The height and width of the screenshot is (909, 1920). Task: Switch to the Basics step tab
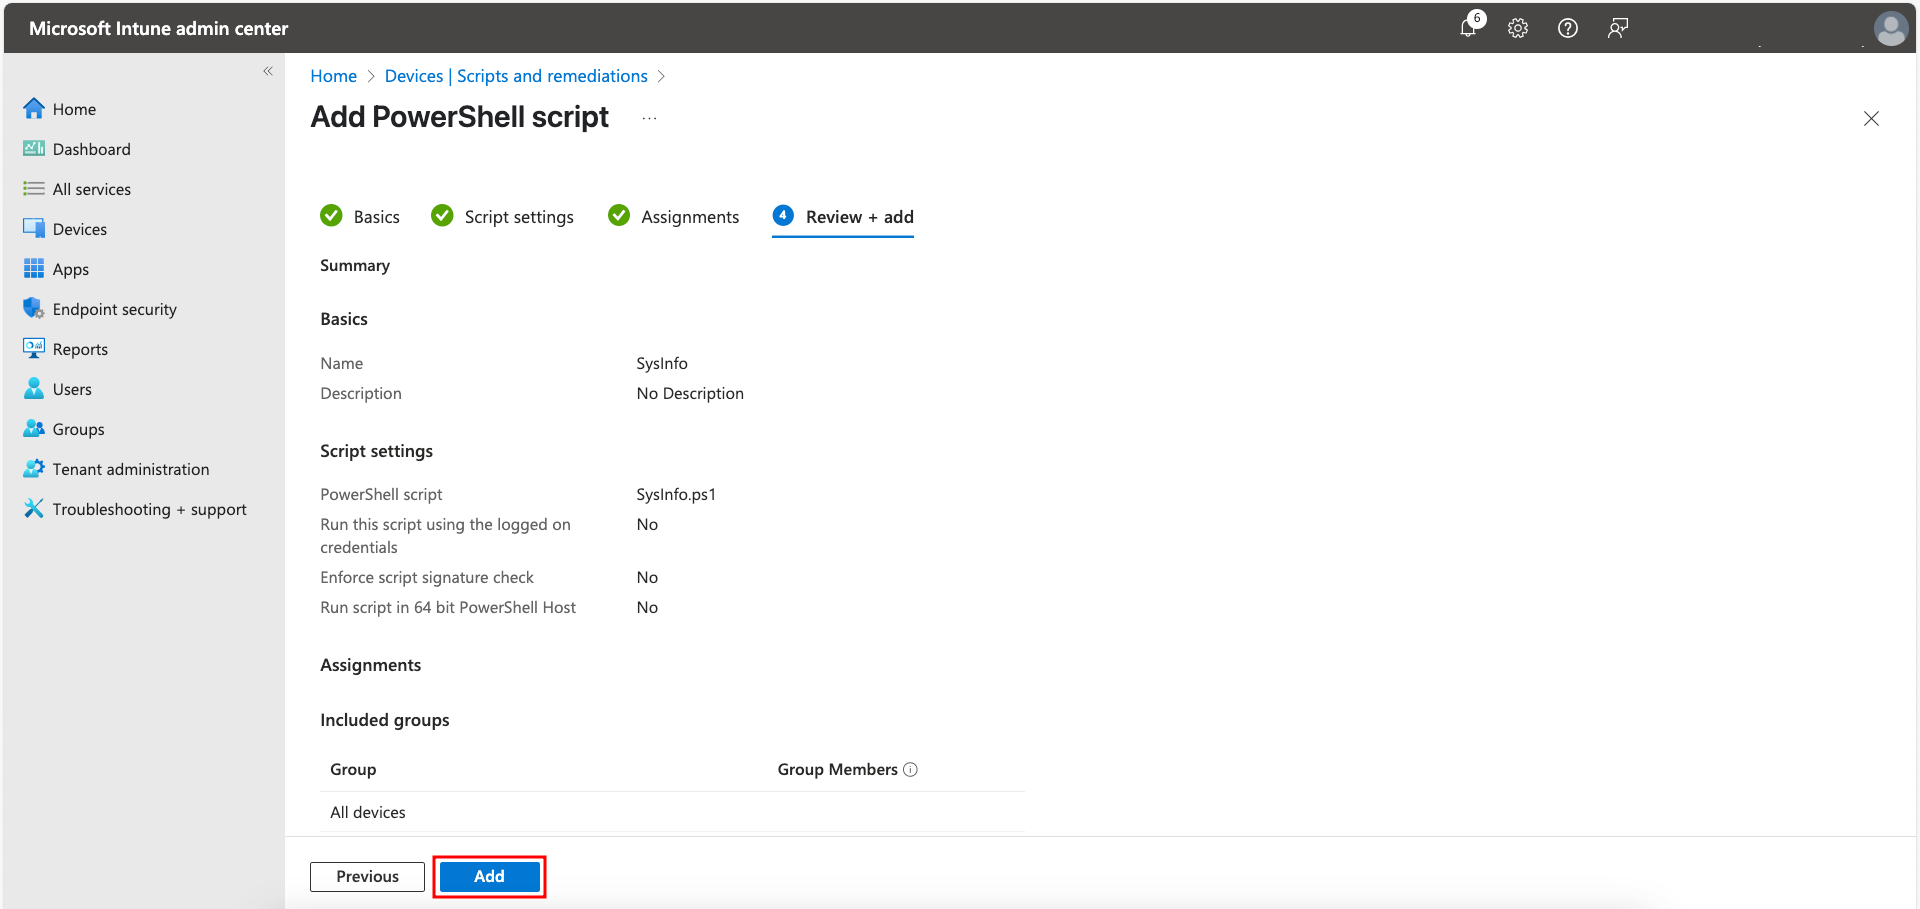pos(360,217)
